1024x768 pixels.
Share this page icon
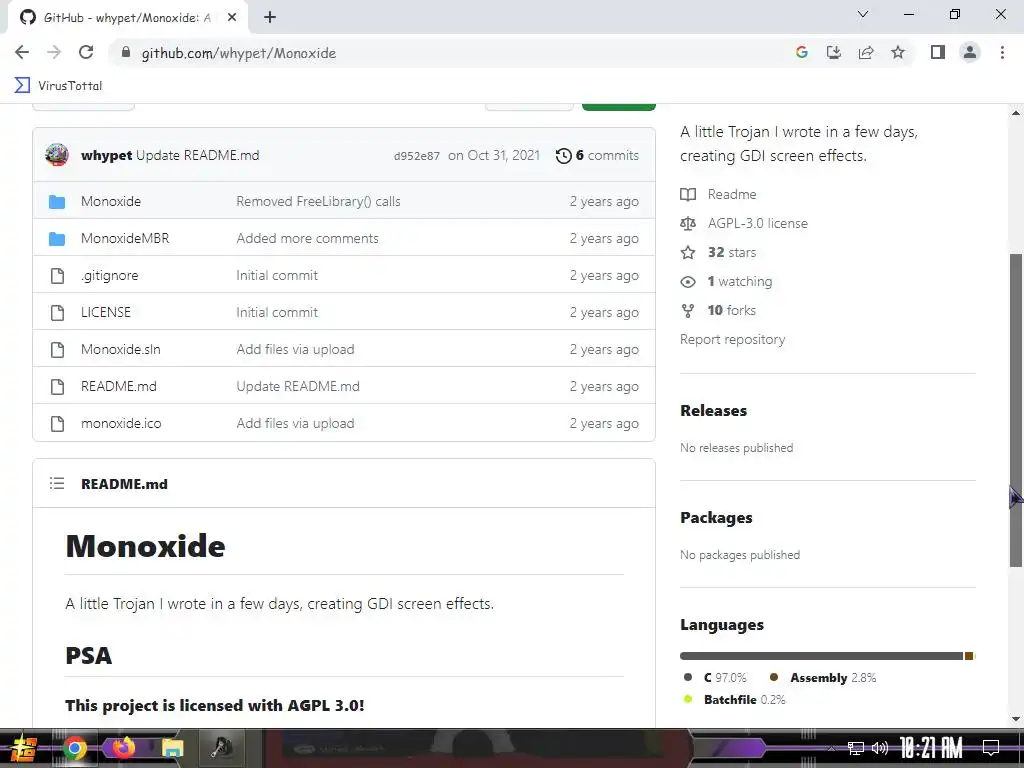pos(866,52)
